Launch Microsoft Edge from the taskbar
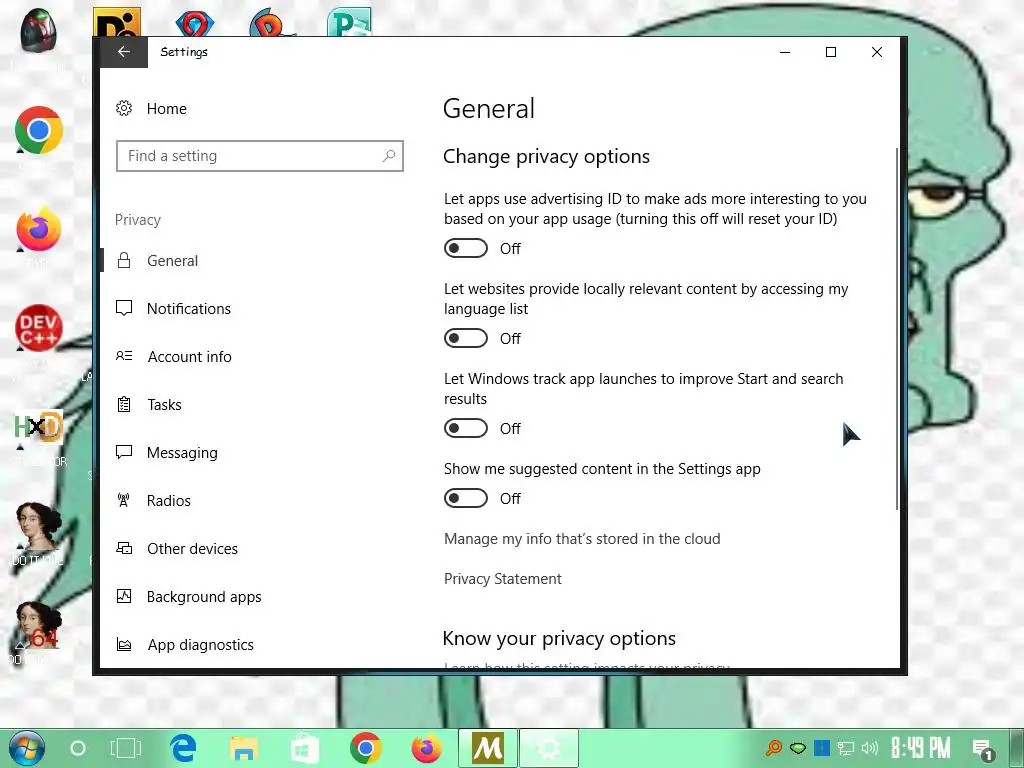1024x768 pixels. click(x=184, y=748)
